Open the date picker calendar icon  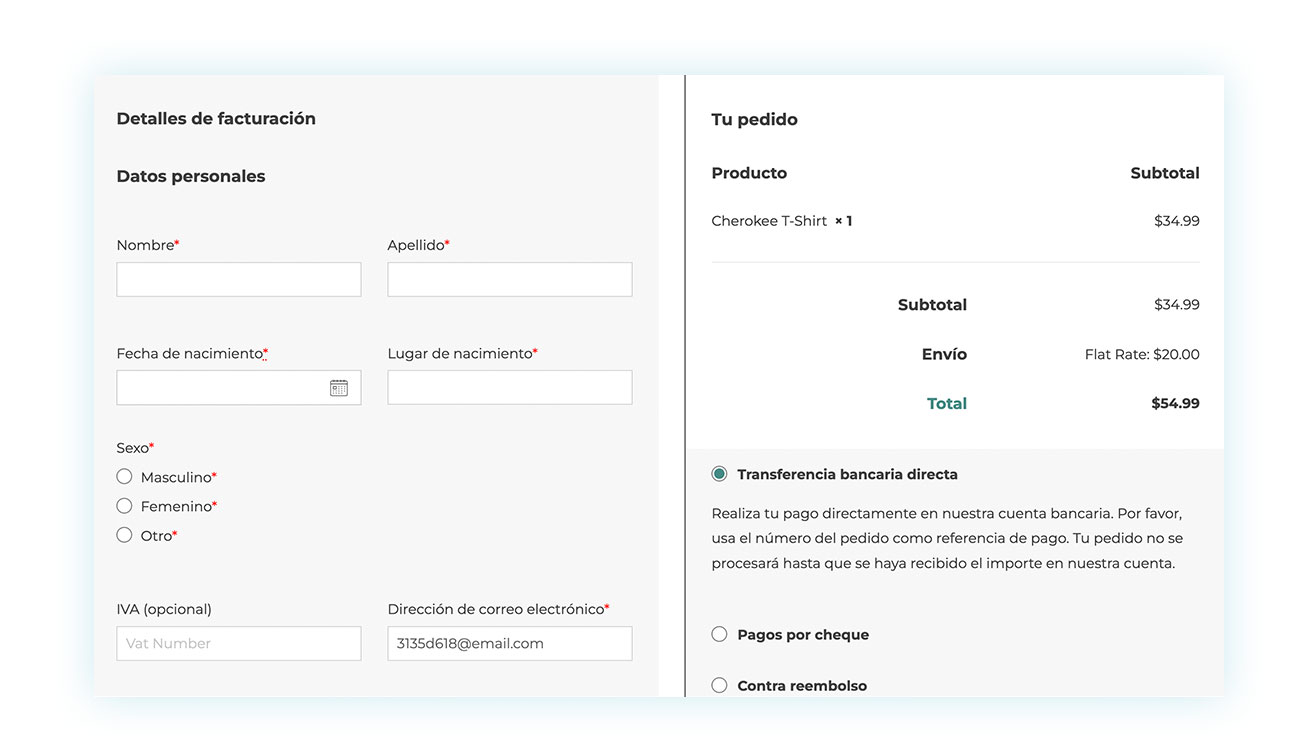tap(341, 387)
